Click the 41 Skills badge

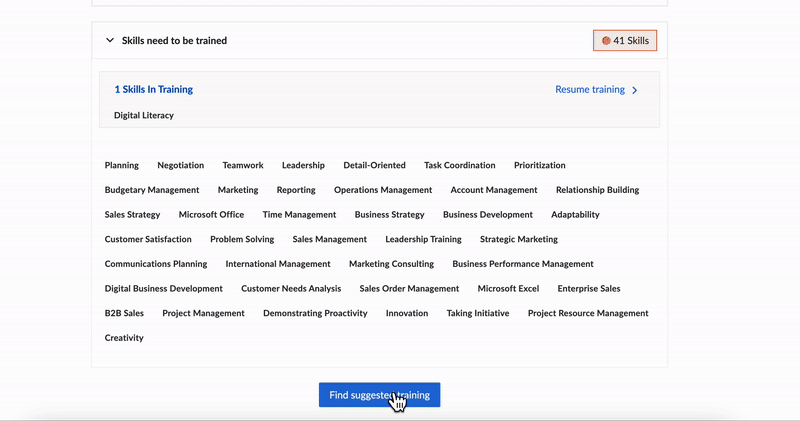[625, 41]
